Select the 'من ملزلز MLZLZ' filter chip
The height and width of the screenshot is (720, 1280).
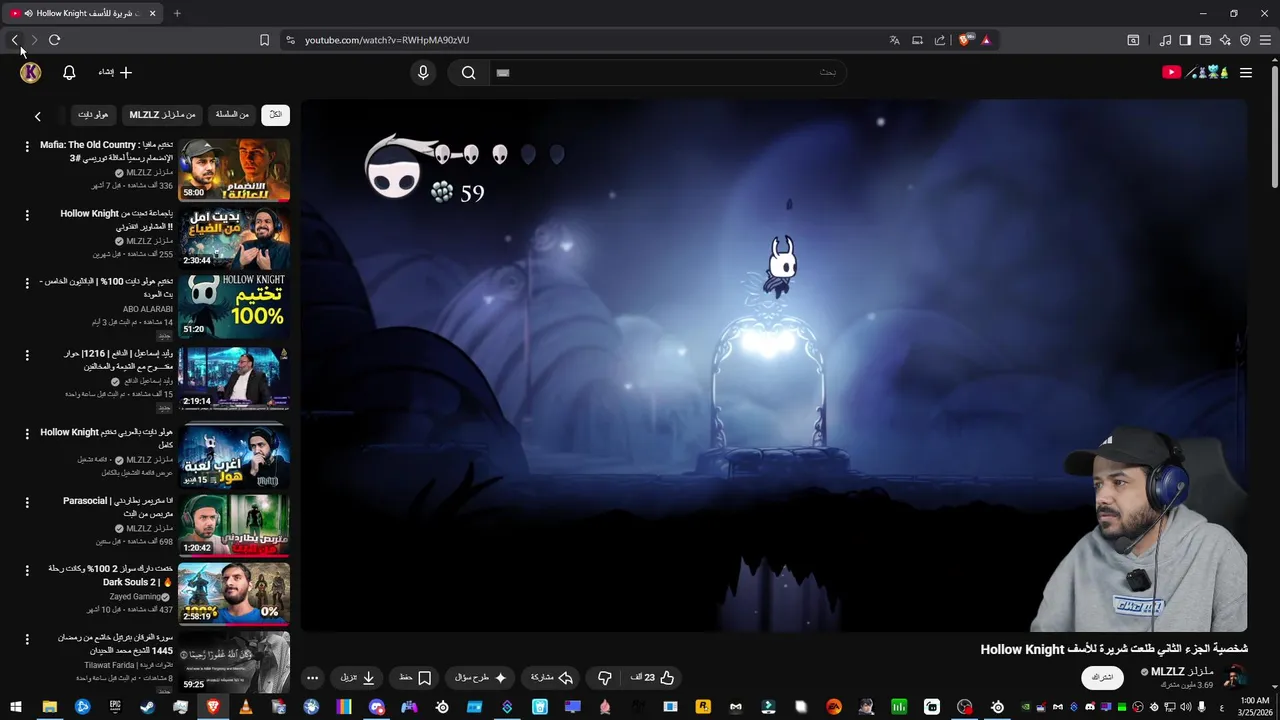click(162, 115)
